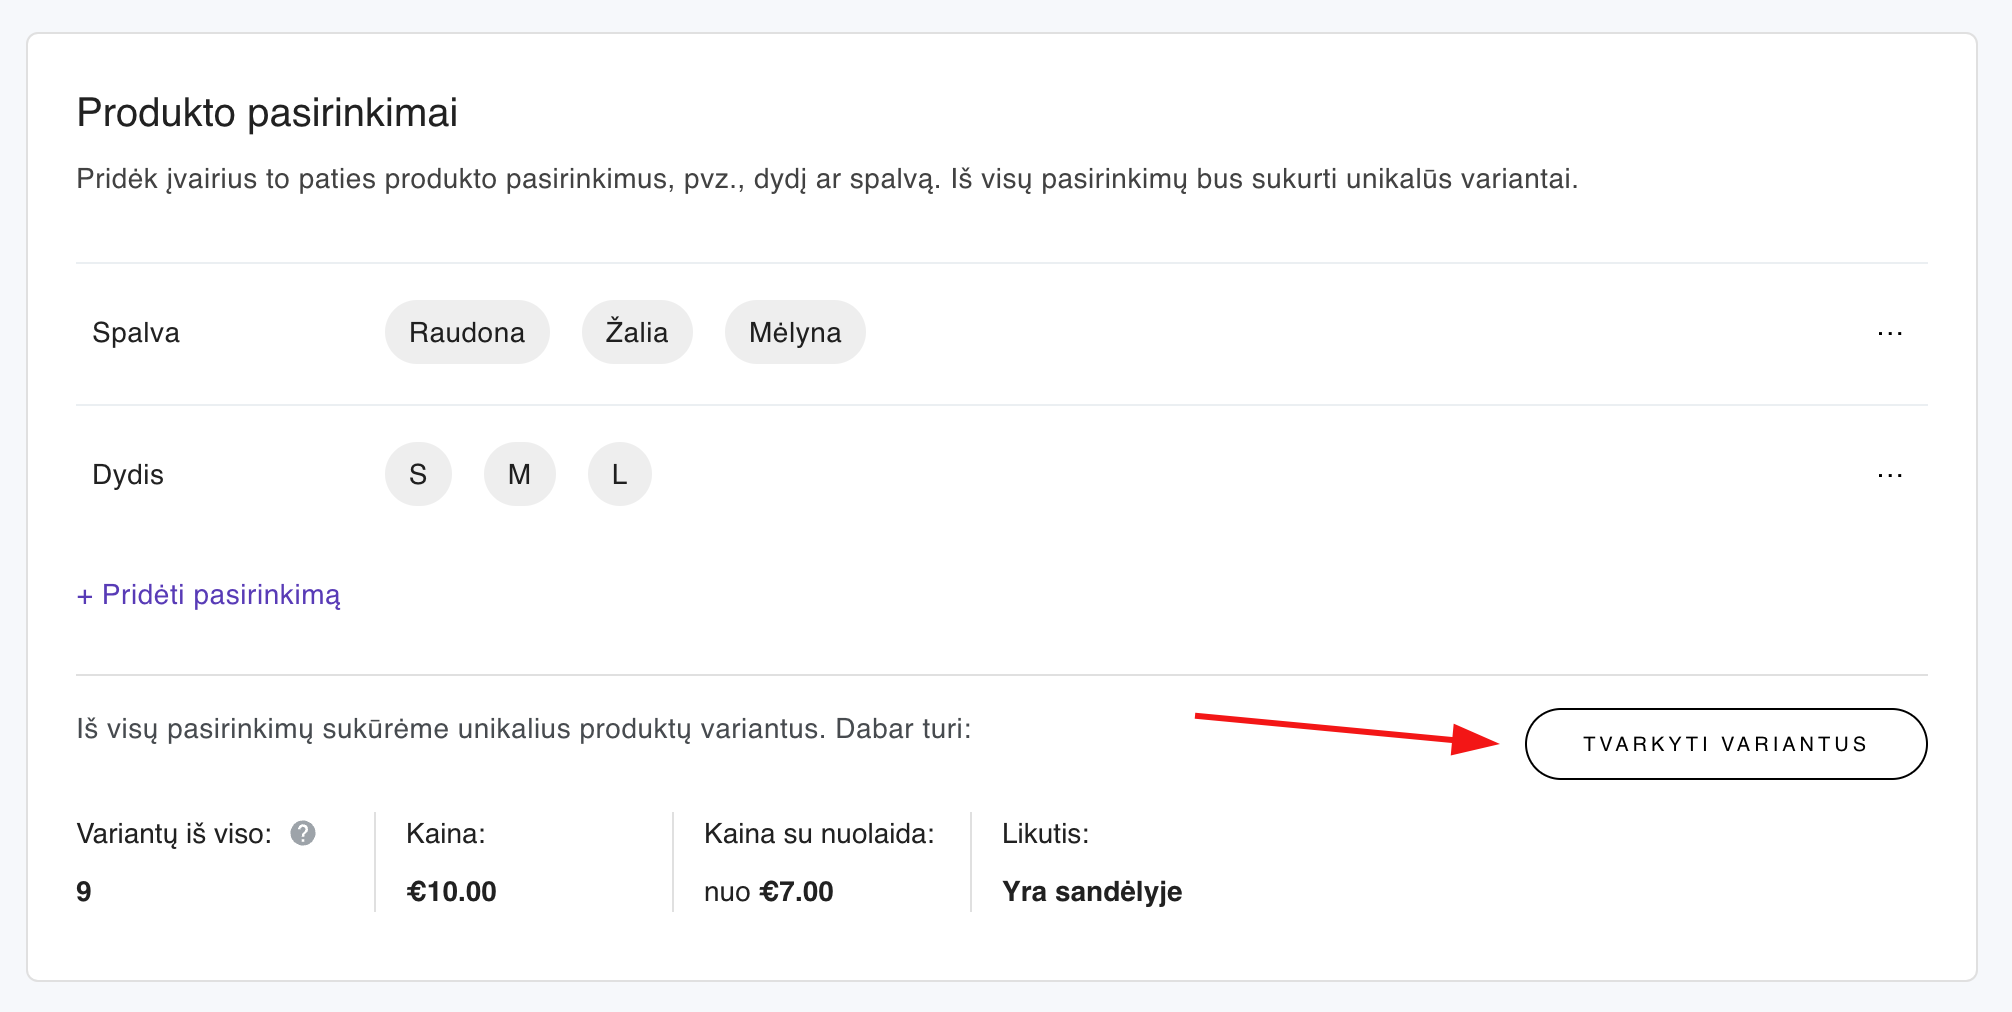Click the help icon beside Variantų iš viso

[303, 833]
